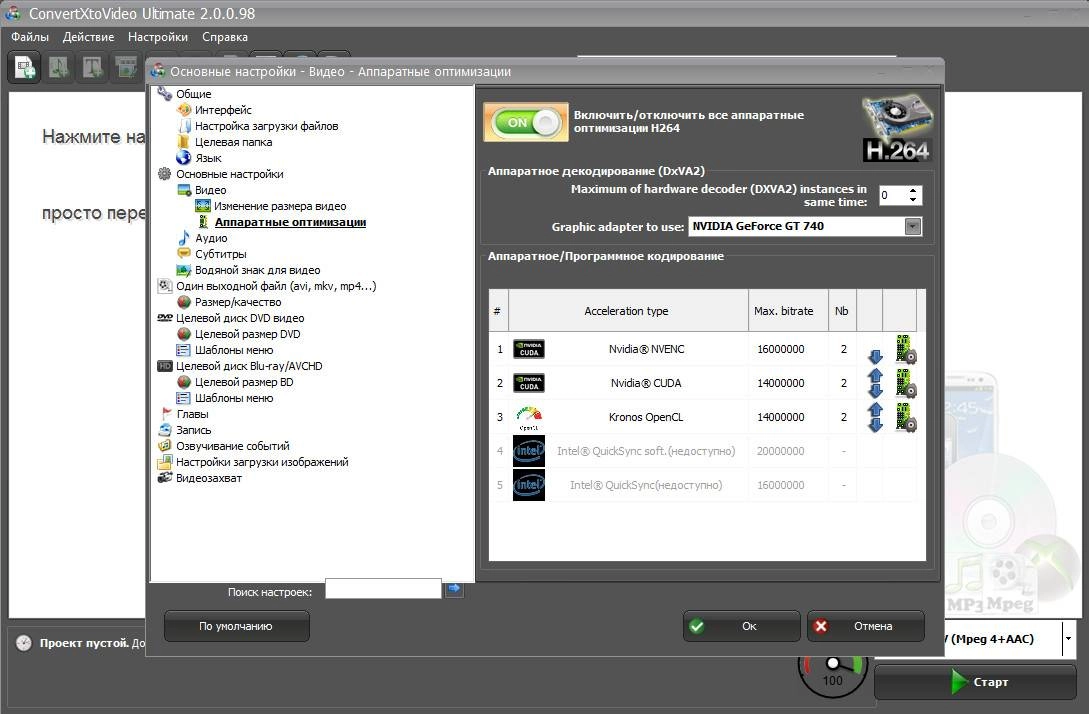Select Целевой диск DVD видео item
1089x714 pixels.
pyautogui.click(x=240, y=317)
